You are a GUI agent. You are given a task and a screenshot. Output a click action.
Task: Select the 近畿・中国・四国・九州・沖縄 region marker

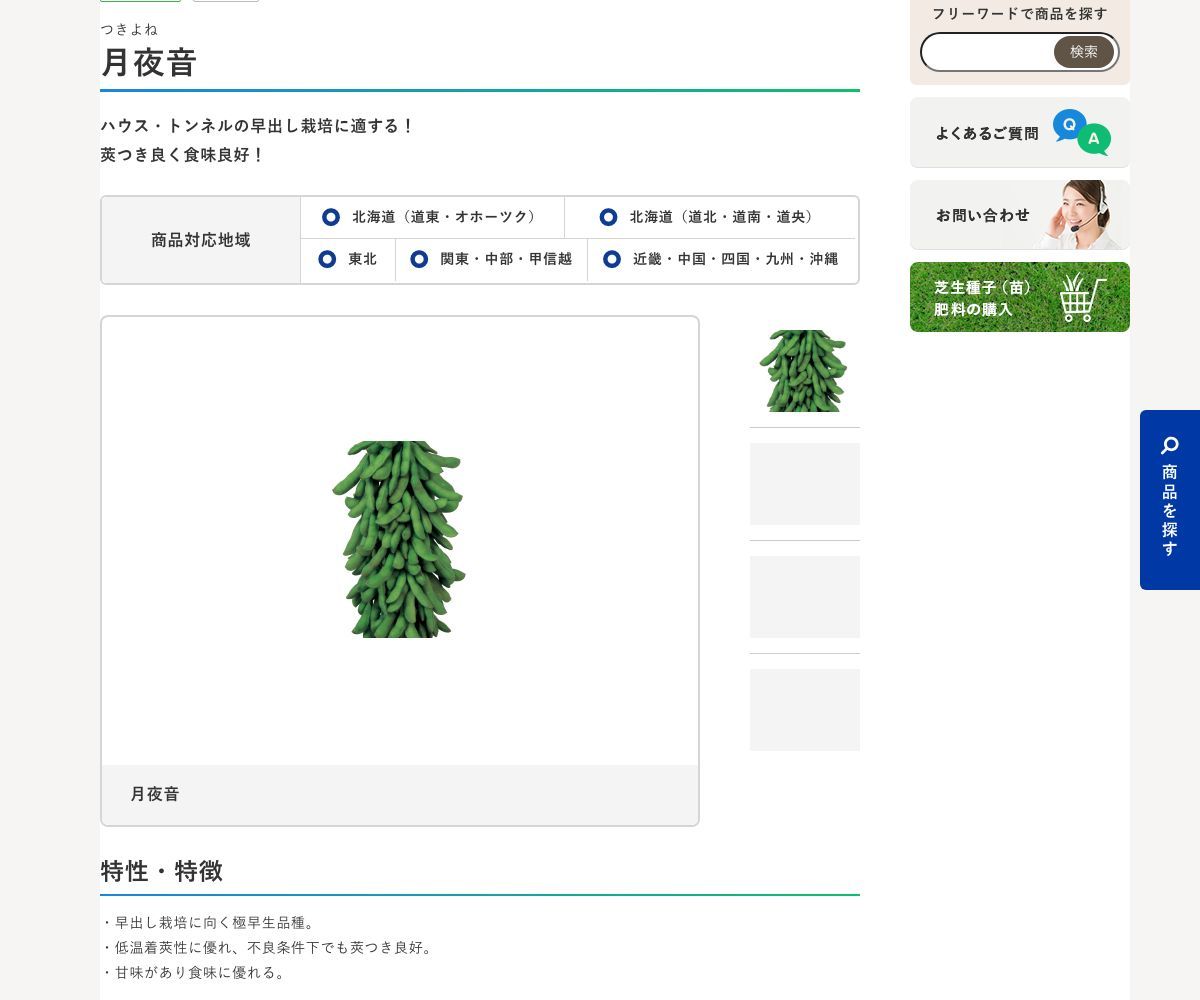612,259
